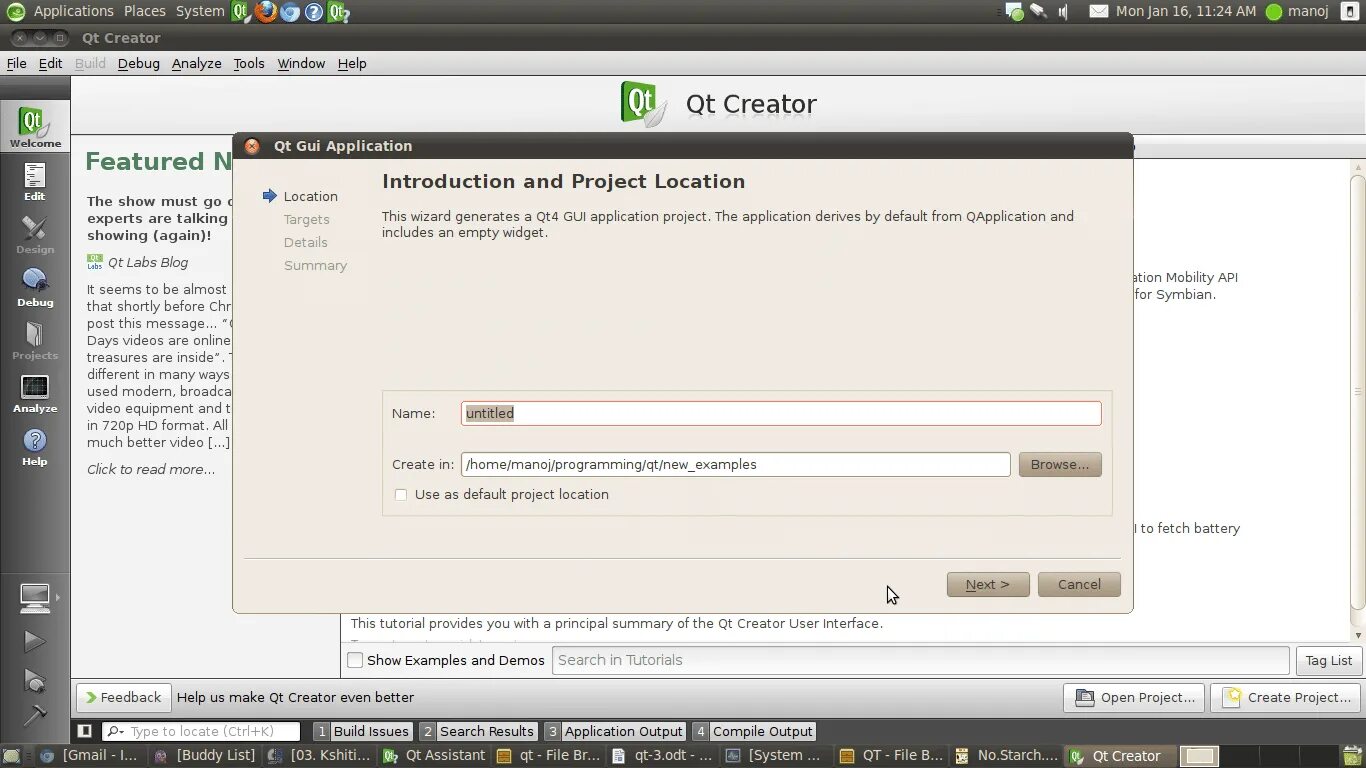The height and width of the screenshot is (768, 1366).
Task: Switch to Buddy List in taskbar
Action: 204,756
